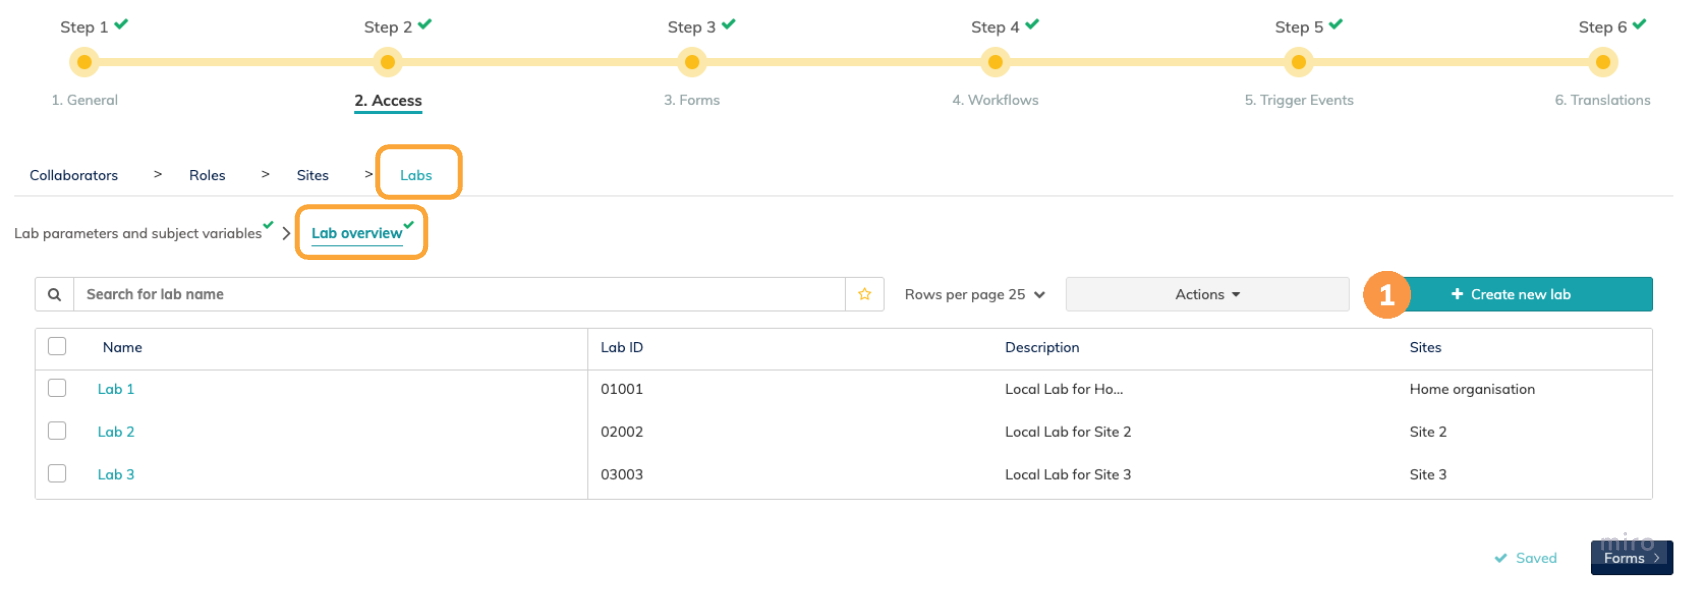Go to Lab parameters and subject variables

pyautogui.click(x=138, y=233)
